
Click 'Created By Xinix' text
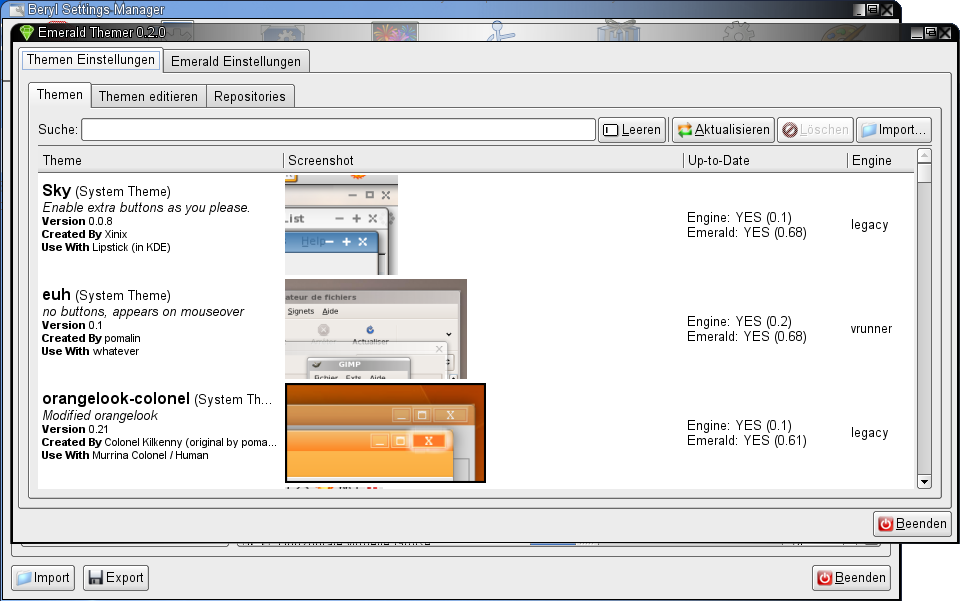84,234
